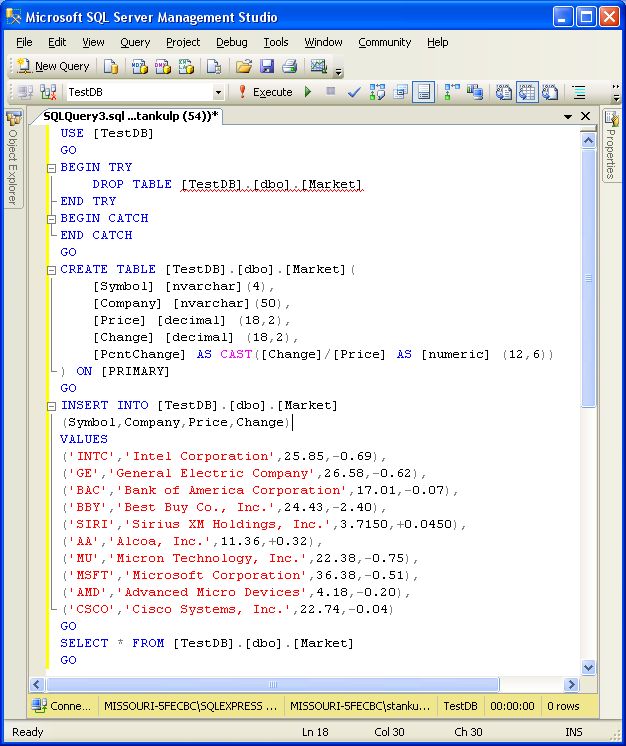Collapse the INSERT INTO code block

click(x=51, y=406)
